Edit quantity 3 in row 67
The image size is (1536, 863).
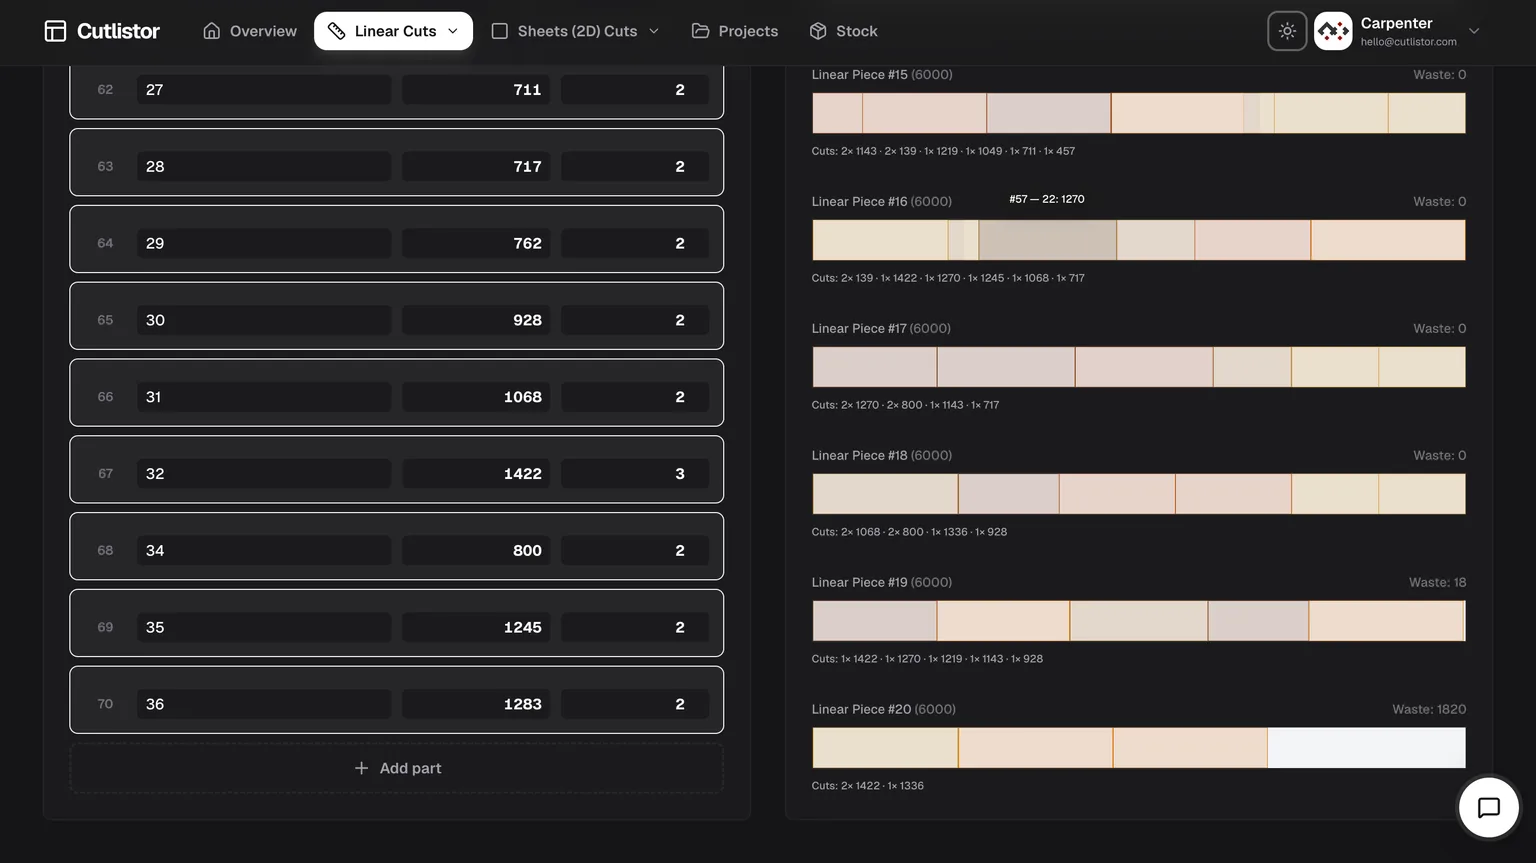point(635,474)
